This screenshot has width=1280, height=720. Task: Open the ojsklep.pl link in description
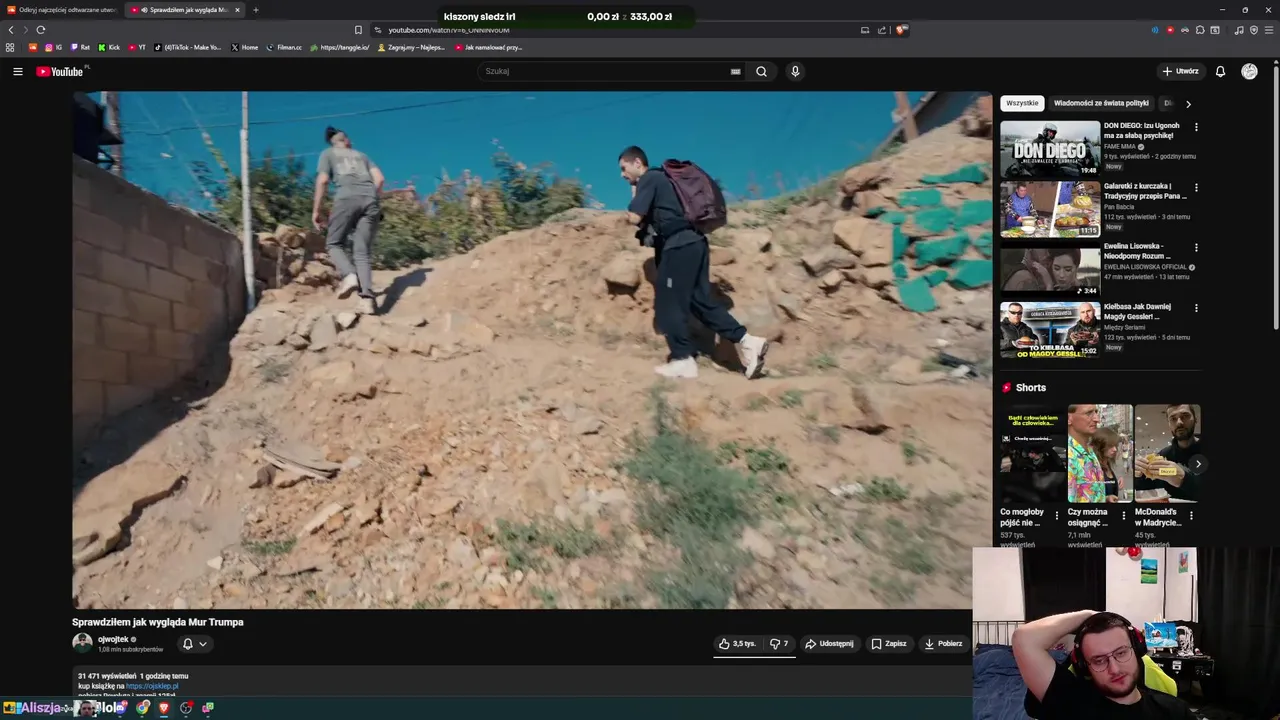coord(152,686)
